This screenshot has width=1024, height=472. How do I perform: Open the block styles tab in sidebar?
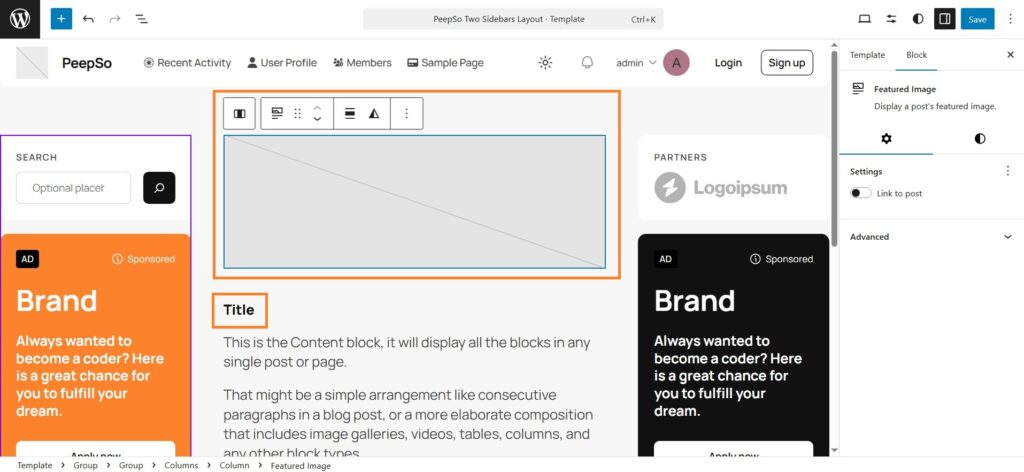[979, 138]
